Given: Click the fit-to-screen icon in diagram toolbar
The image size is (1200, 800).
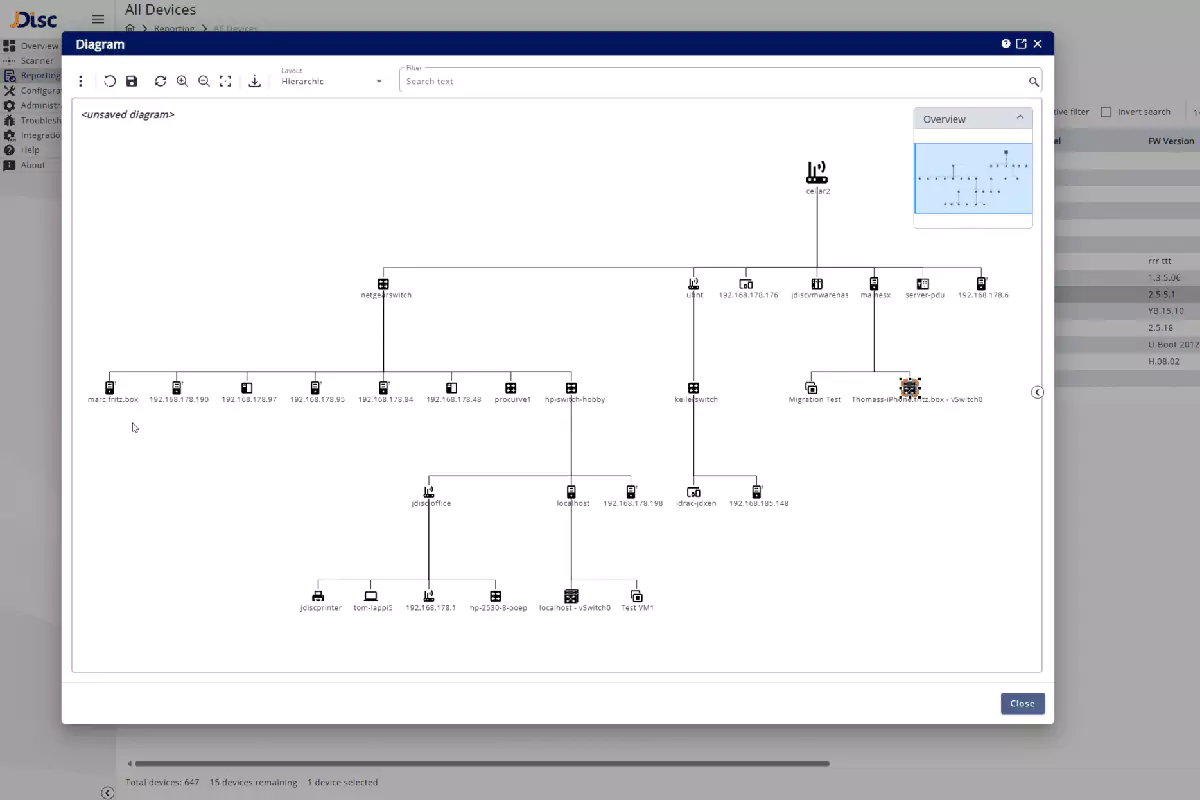Looking at the screenshot, I should click(x=226, y=81).
